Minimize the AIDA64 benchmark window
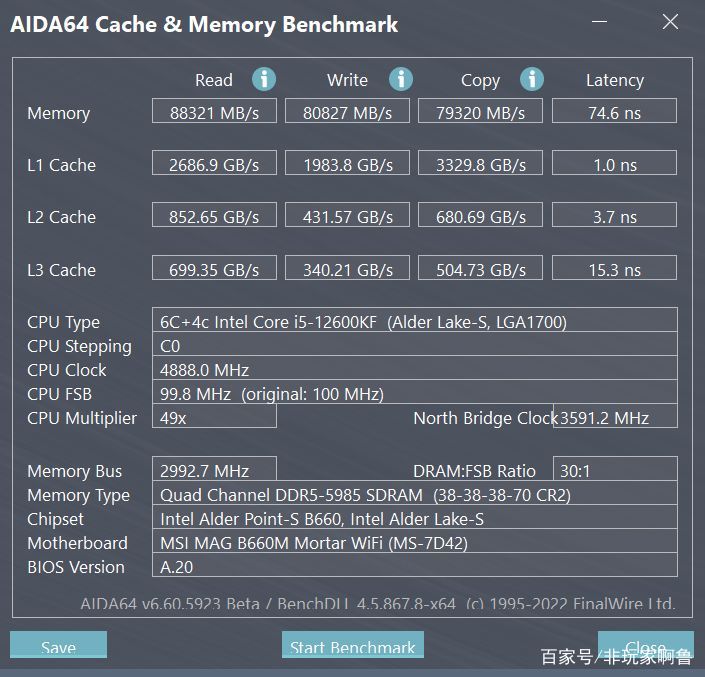Screen dimensions: 705x677 pyautogui.click(x=599, y=21)
